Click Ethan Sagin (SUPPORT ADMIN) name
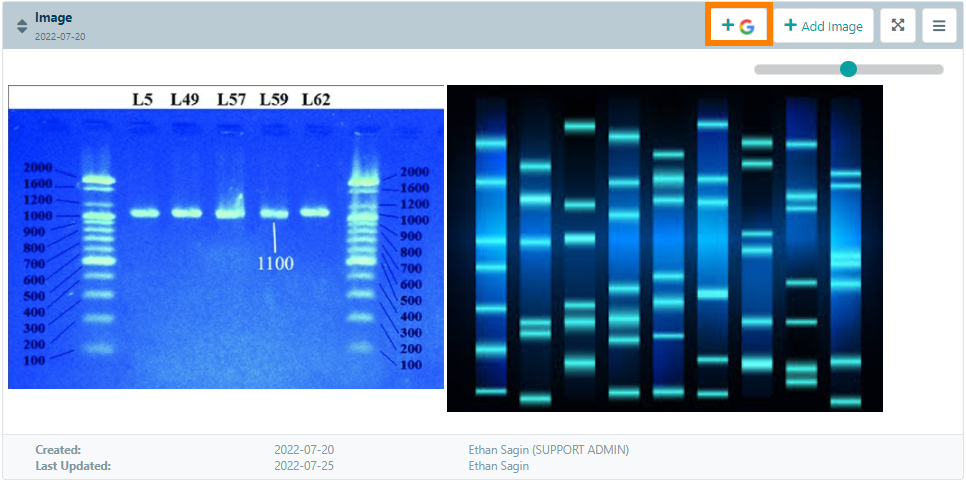The width and height of the screenshot is (966, 482). [x=548, y=450]
